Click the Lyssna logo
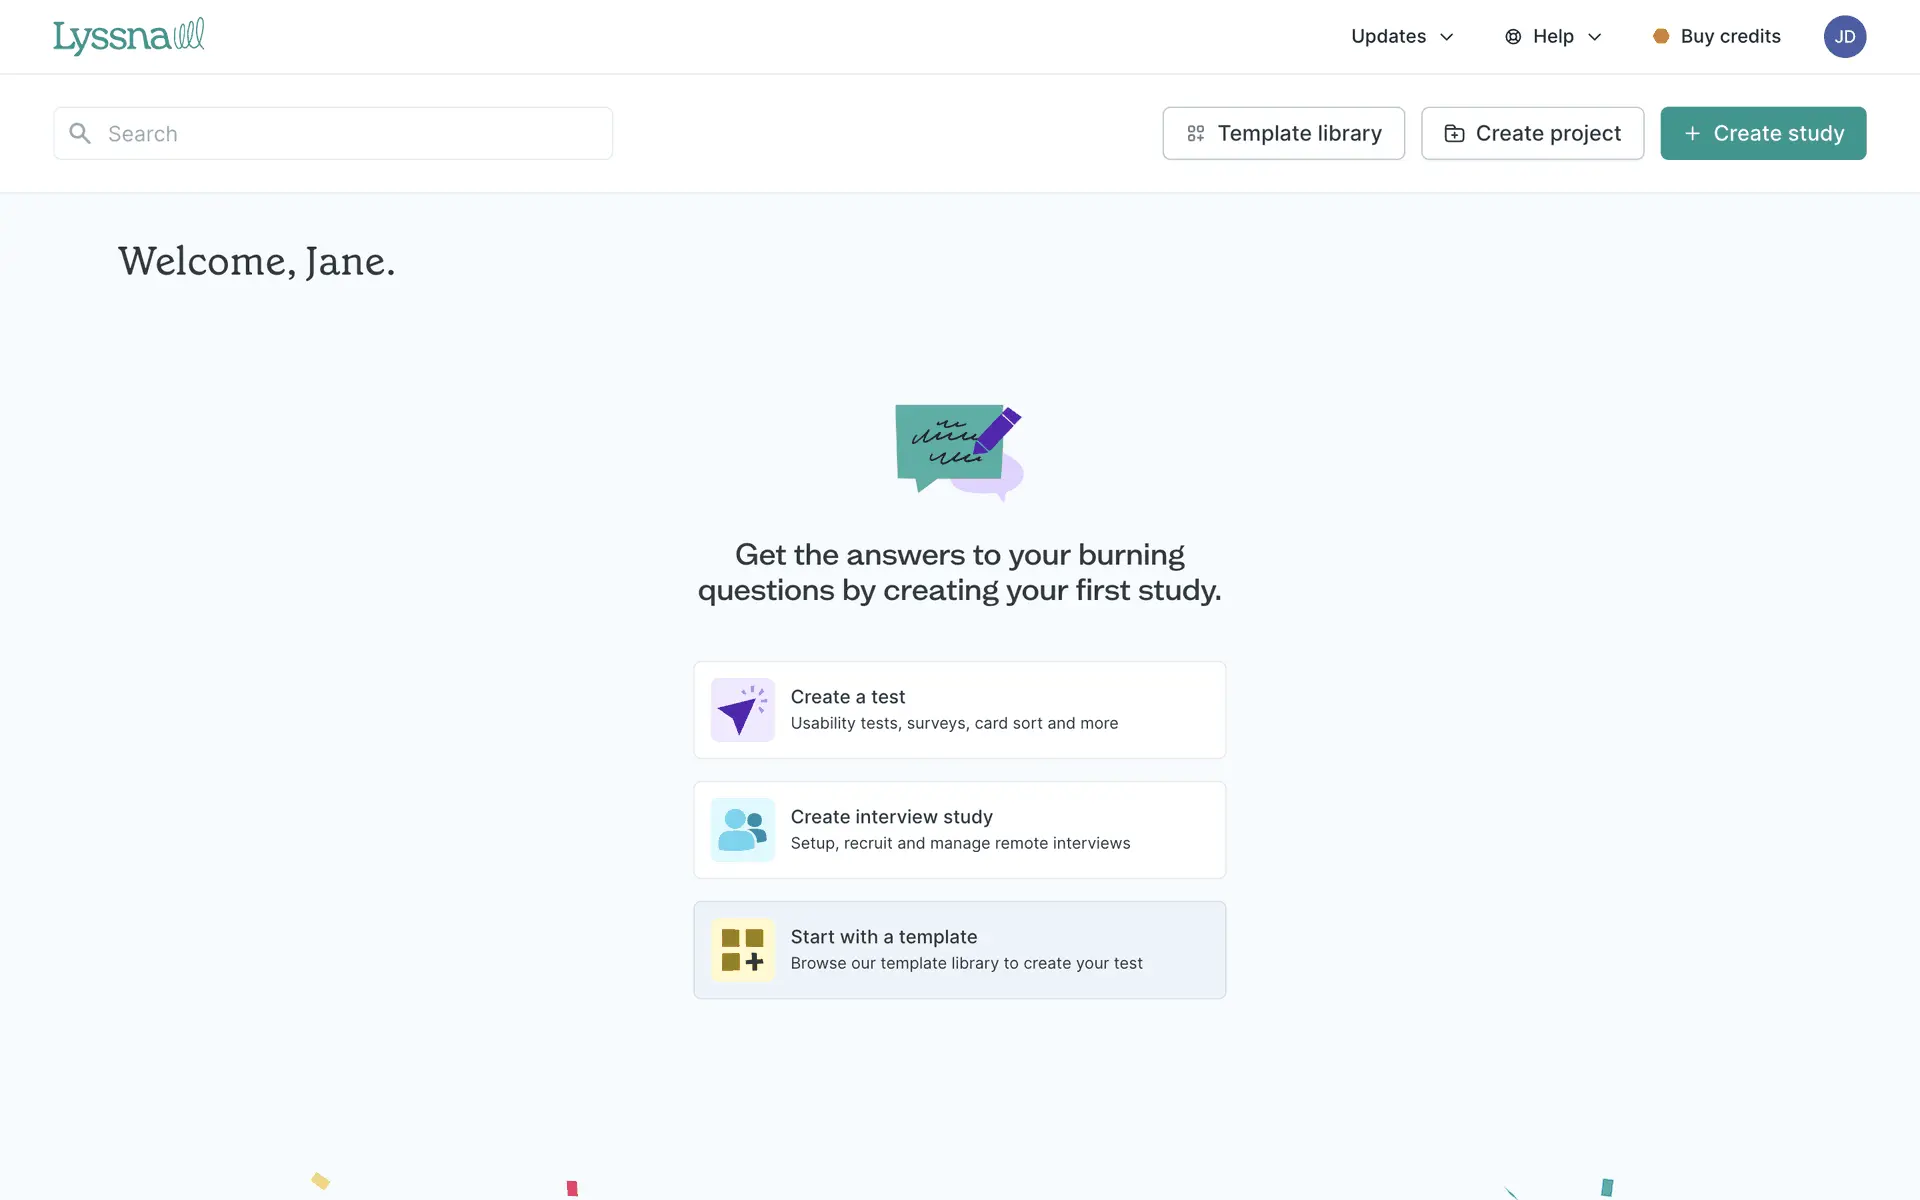1920x1200 pixels. click(x=128, y=36)
